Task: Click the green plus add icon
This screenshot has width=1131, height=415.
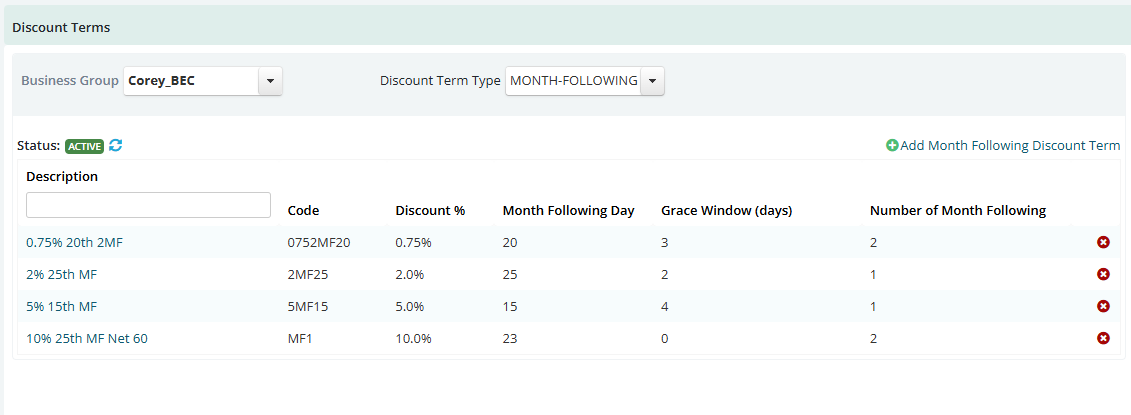Action: 892,146
